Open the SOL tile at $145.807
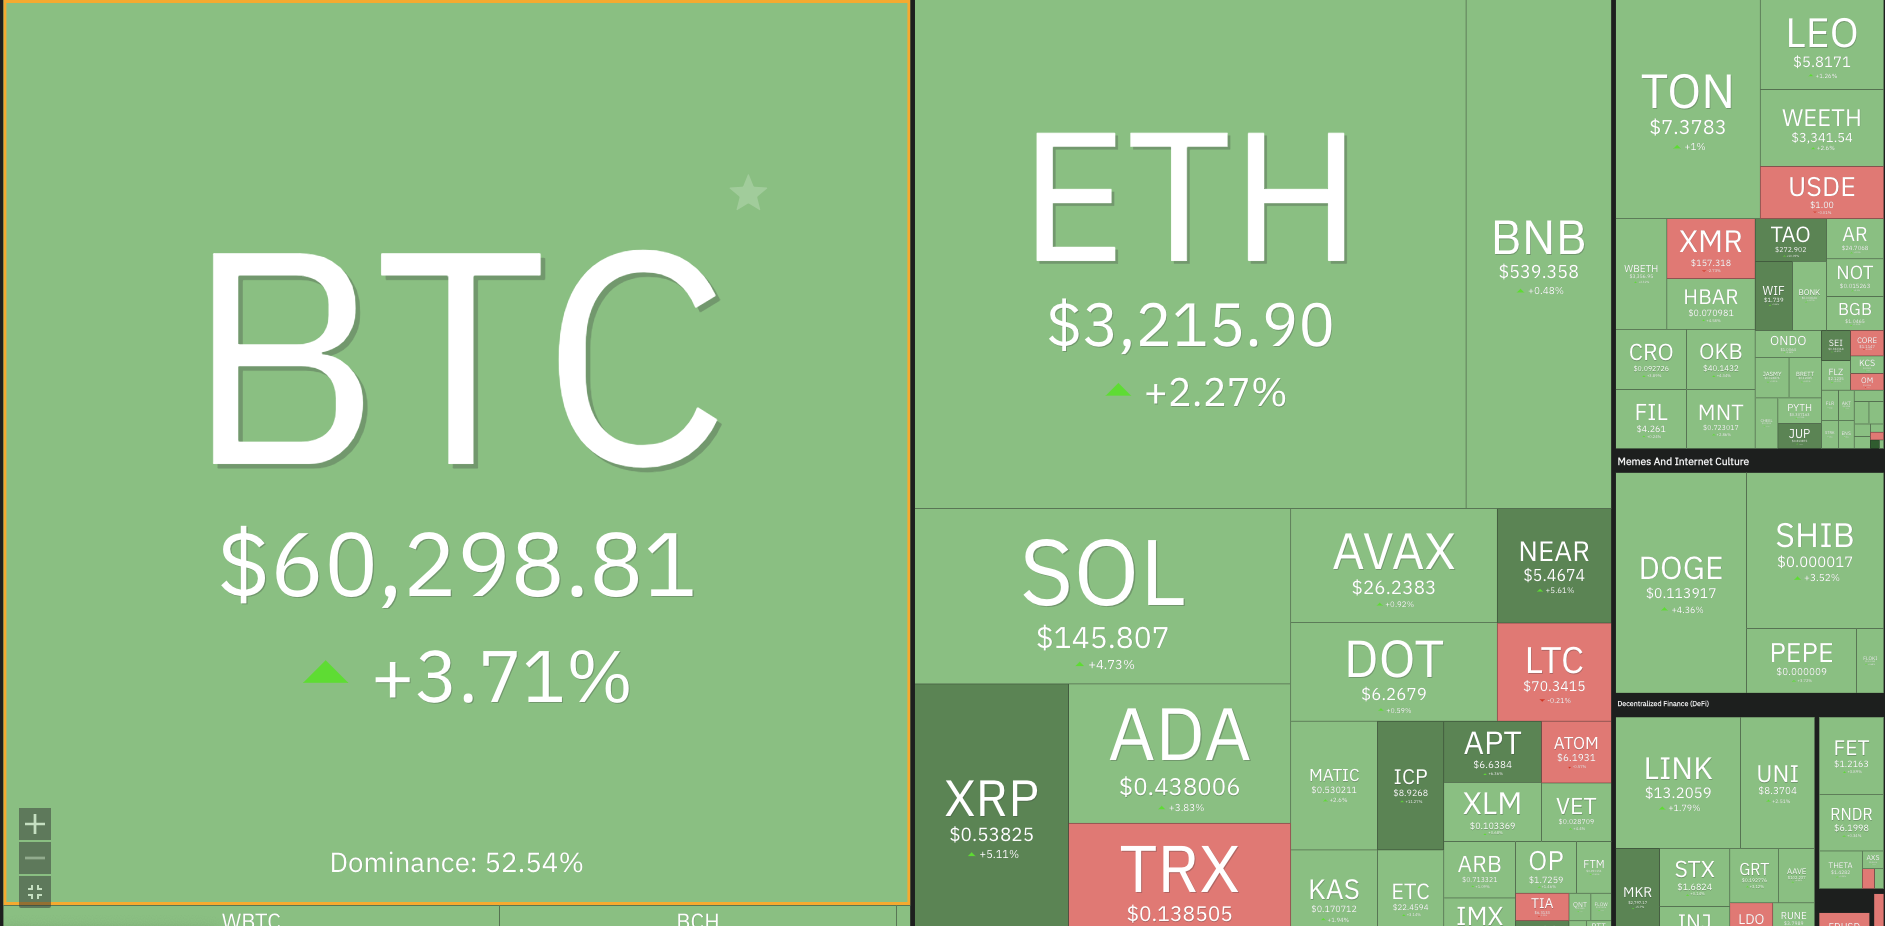Viewport: 1885px width, 926px height. coord(1102,596)
